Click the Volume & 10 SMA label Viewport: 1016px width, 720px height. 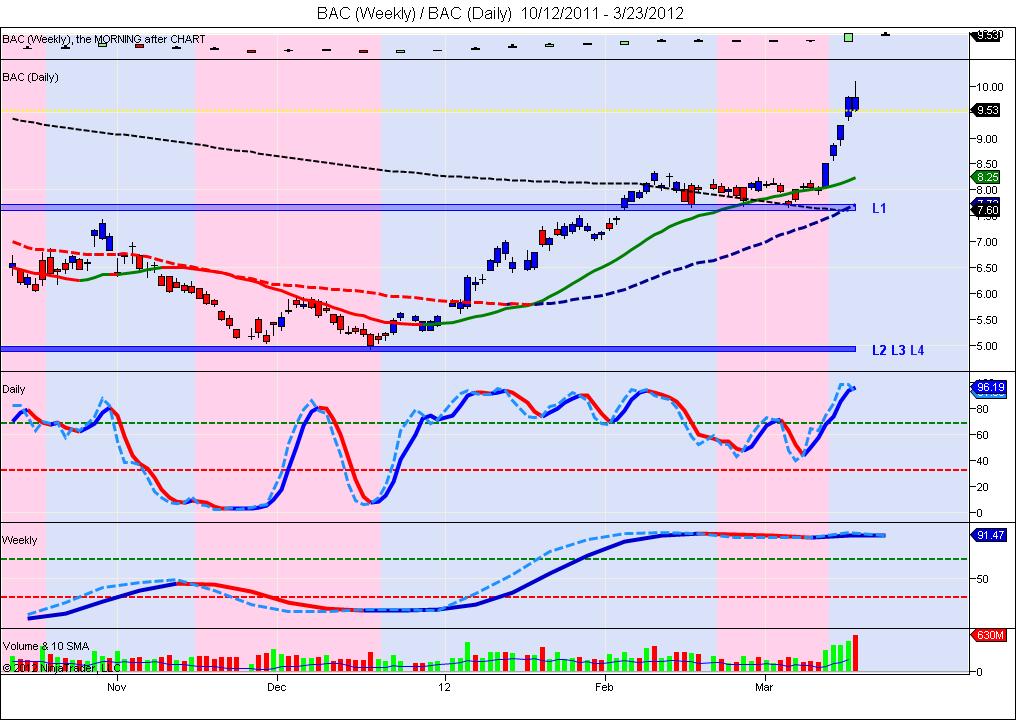tap(46, 646)
